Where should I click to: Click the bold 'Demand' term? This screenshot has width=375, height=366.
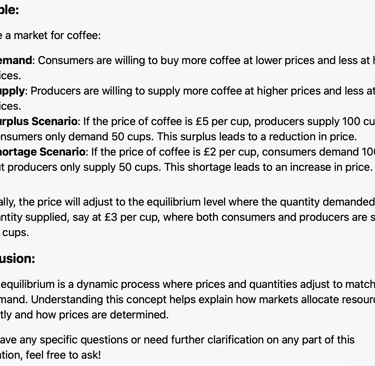[x=16, y=60]
